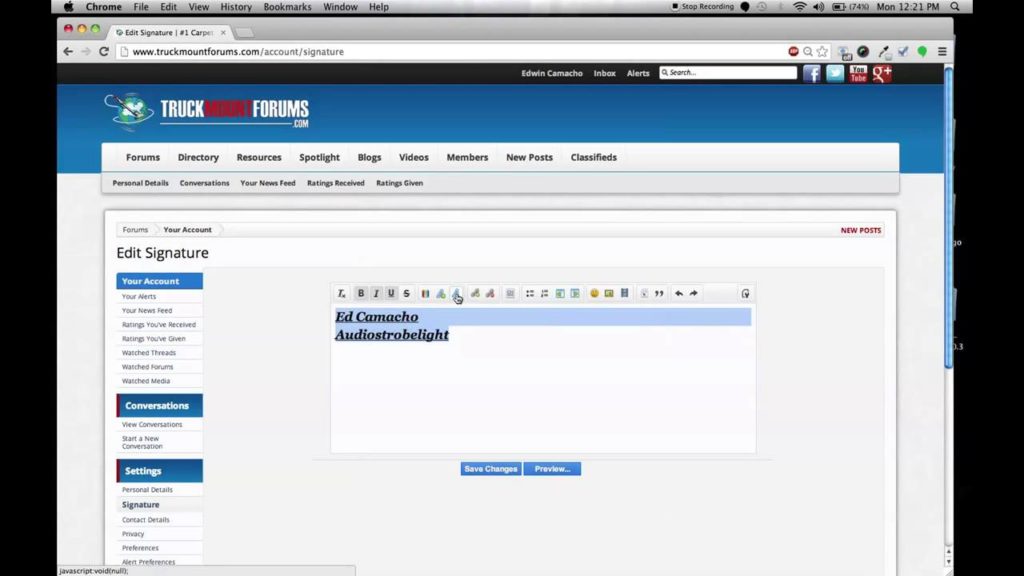Click the outdent icon
1024x576 pixels.
click(x=560, y=294)
